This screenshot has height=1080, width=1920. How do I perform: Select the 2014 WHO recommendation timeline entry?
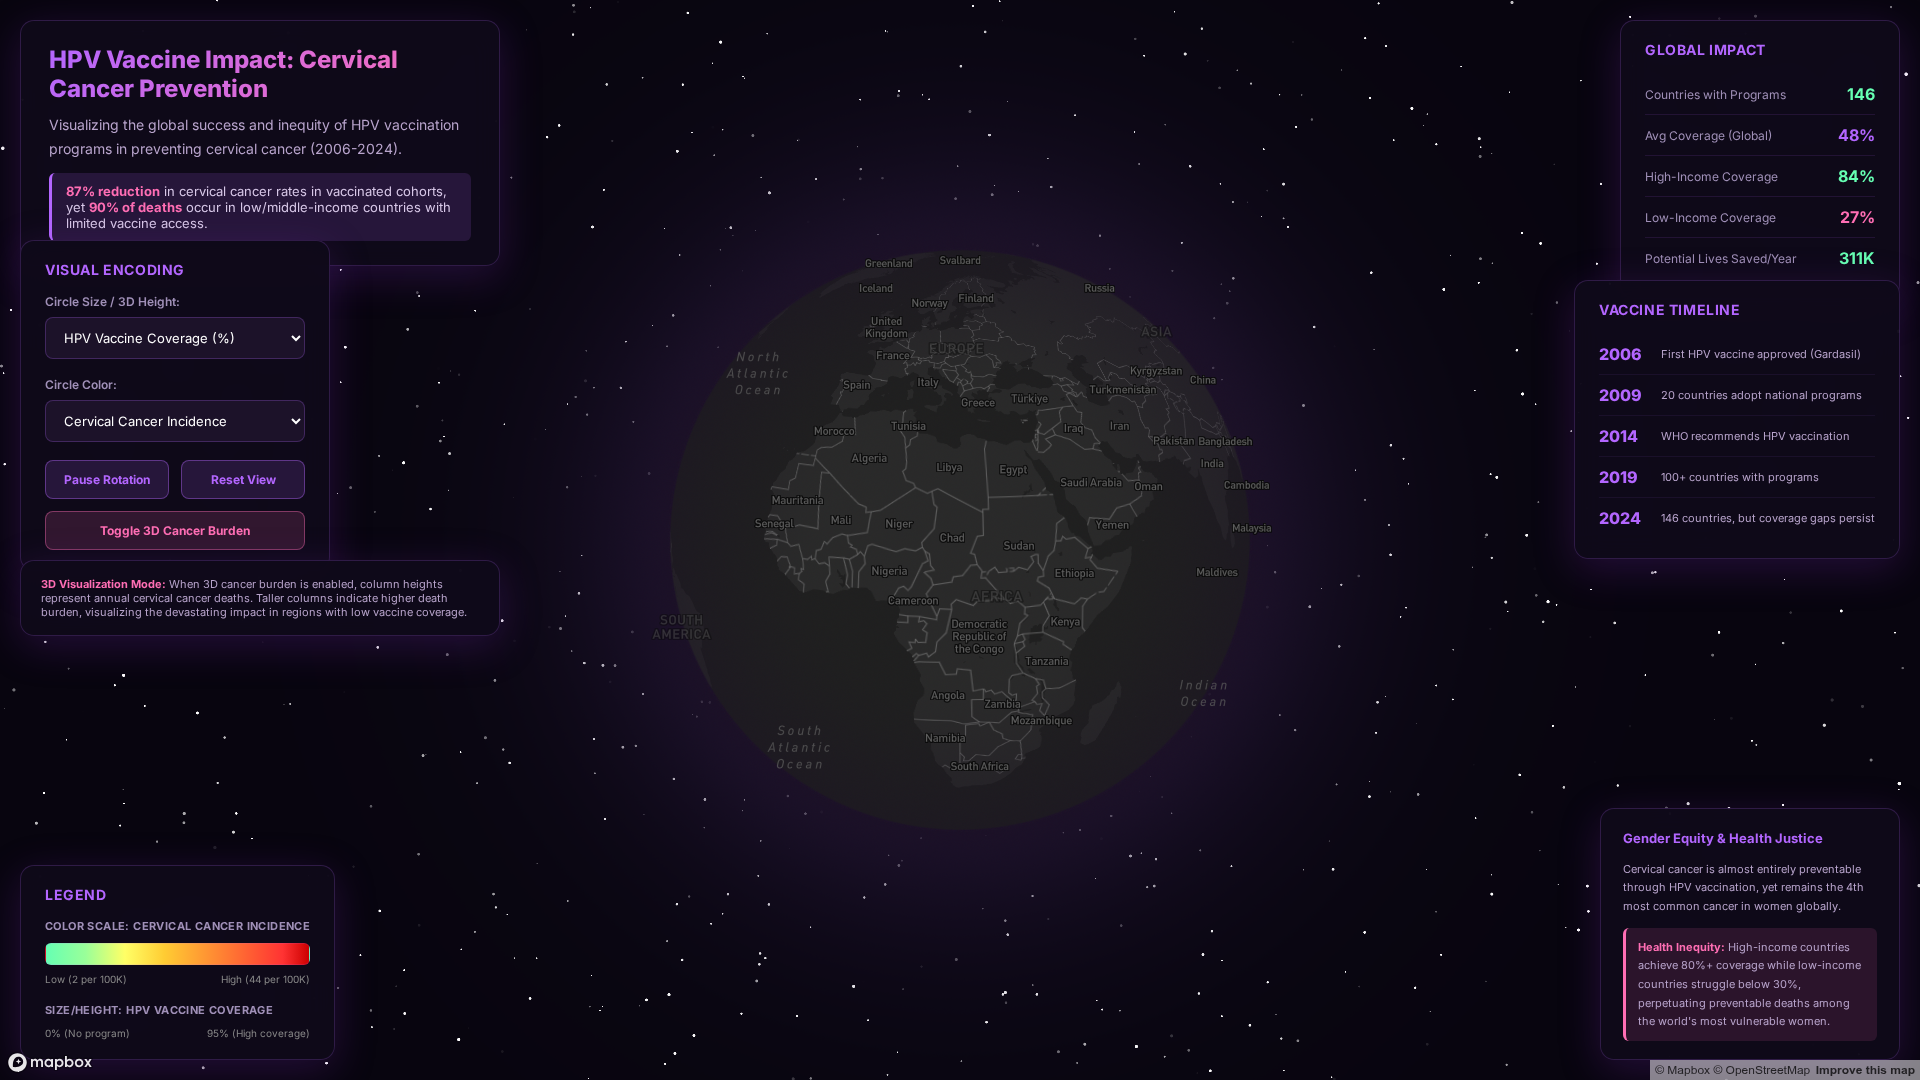point(1736,436)
